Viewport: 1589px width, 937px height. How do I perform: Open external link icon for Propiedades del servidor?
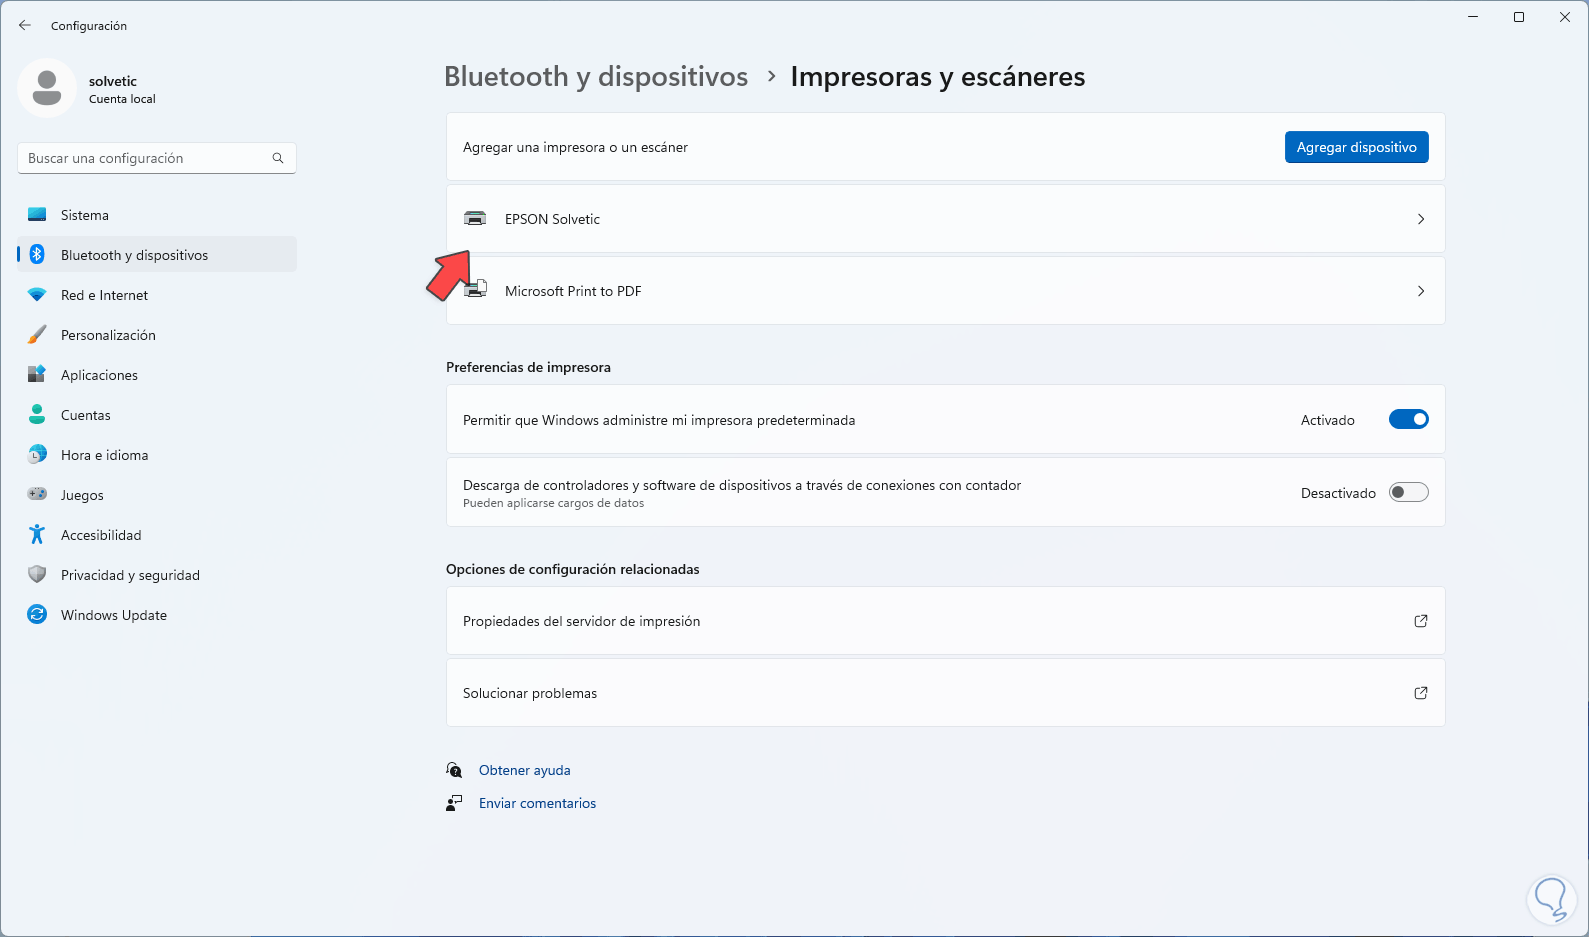coord(1421,621)
